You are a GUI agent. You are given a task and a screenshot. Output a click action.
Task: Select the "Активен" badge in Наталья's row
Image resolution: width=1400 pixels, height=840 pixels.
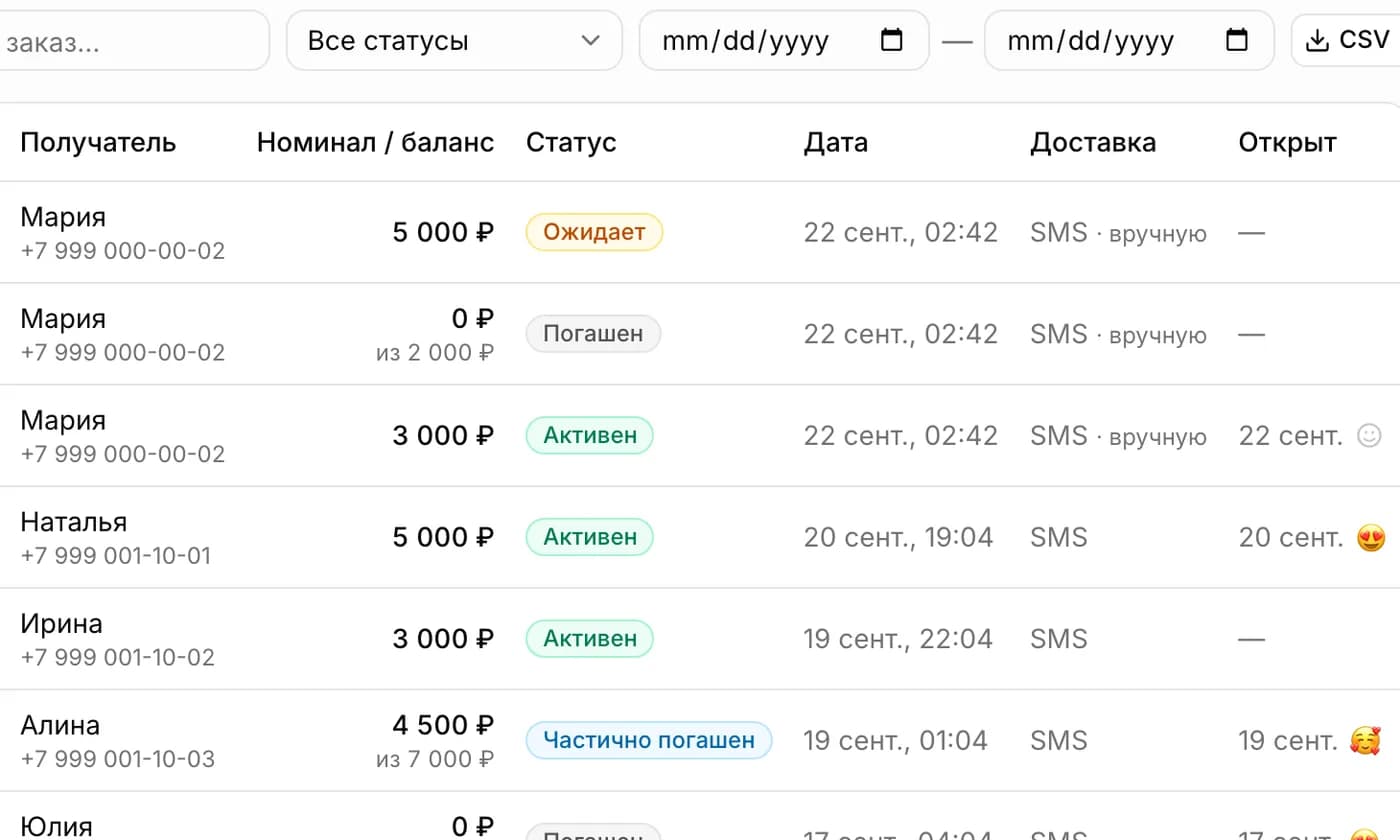pos(590,537)
